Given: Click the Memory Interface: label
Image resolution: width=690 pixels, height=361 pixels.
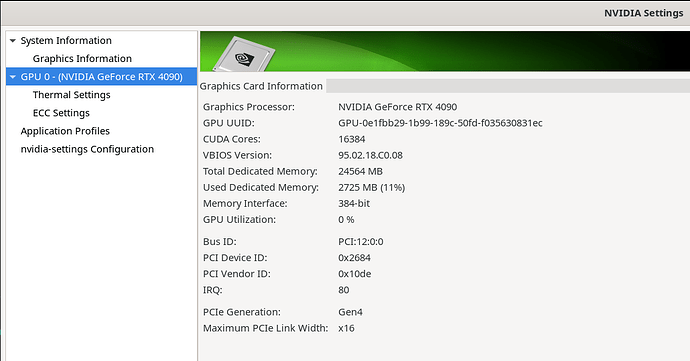Looking at the screenshot, I should pyautogui.click(x=245, y=203).
